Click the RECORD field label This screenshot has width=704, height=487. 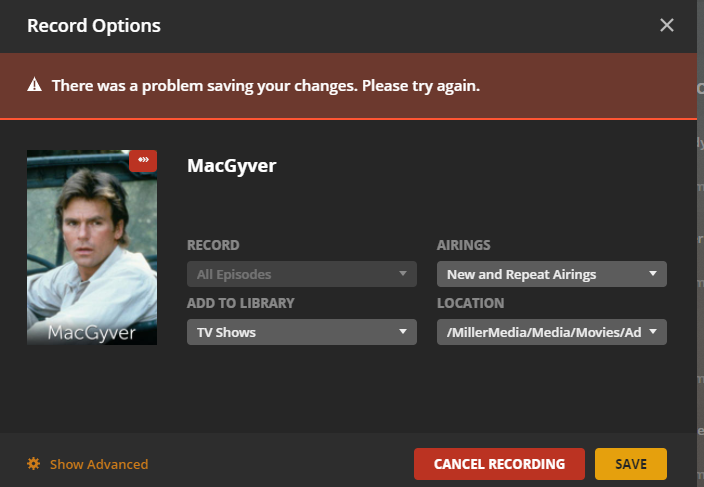click(x=213, y=245)
